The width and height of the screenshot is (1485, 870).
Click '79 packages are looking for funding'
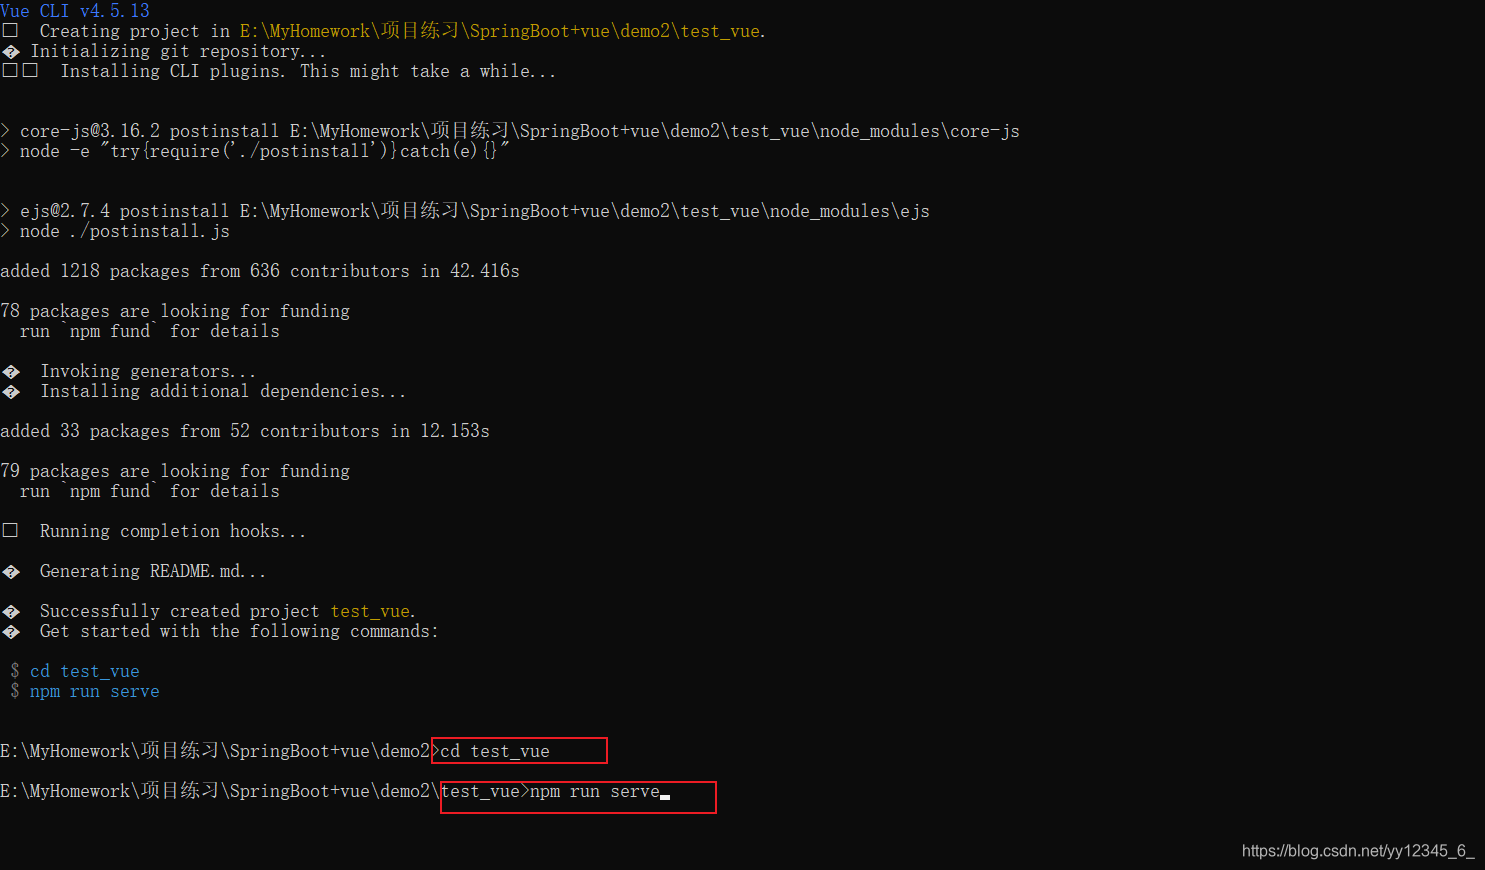(175, 471)
